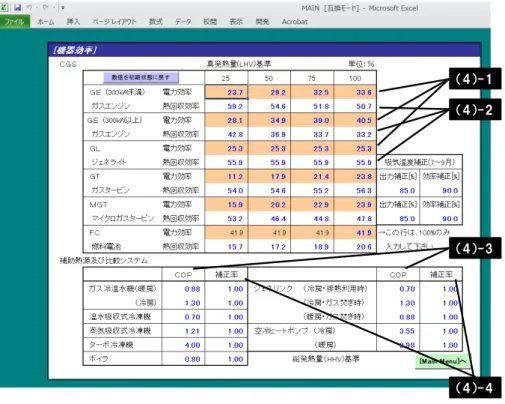Viewport: 505px width, 404px height.
Task: Click the [Main Menu]へ green button
Action: tap(442, 361)
